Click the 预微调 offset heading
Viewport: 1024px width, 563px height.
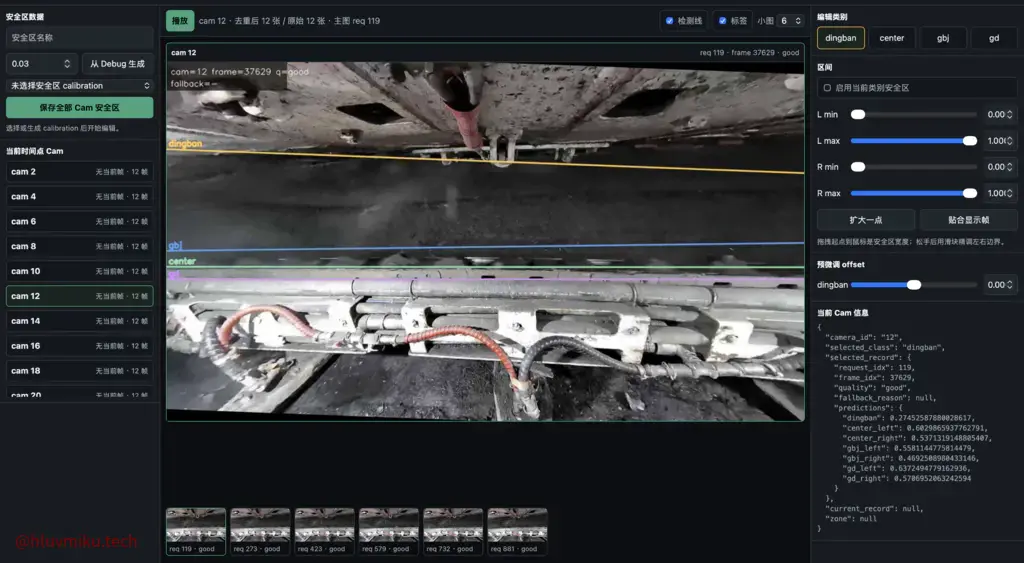tap(840, 265)
